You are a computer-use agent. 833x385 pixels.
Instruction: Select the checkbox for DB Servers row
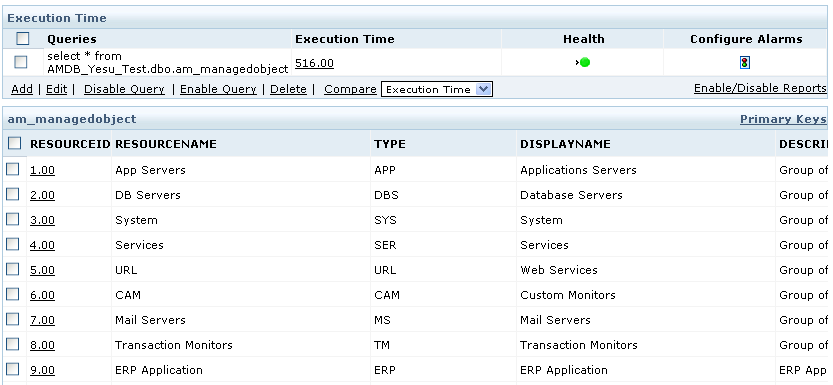point(12,194)
